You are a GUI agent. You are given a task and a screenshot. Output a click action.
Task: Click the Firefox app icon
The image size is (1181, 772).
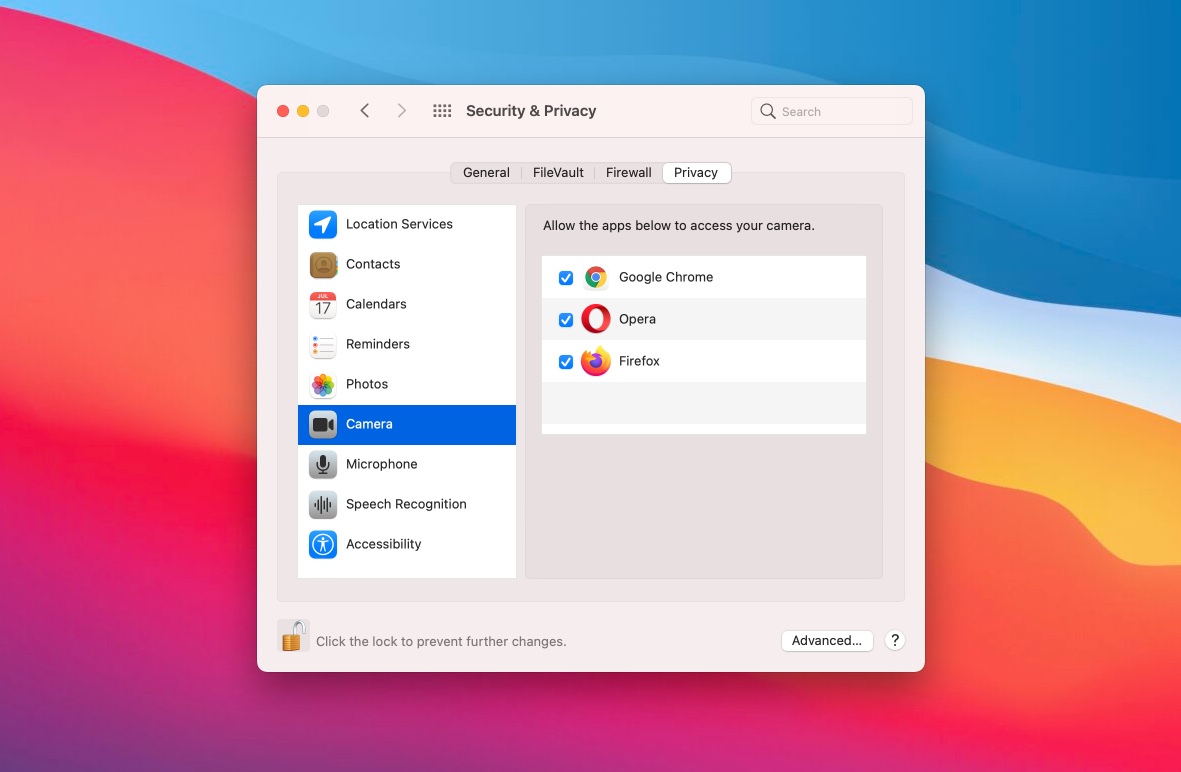pos(595,362)
